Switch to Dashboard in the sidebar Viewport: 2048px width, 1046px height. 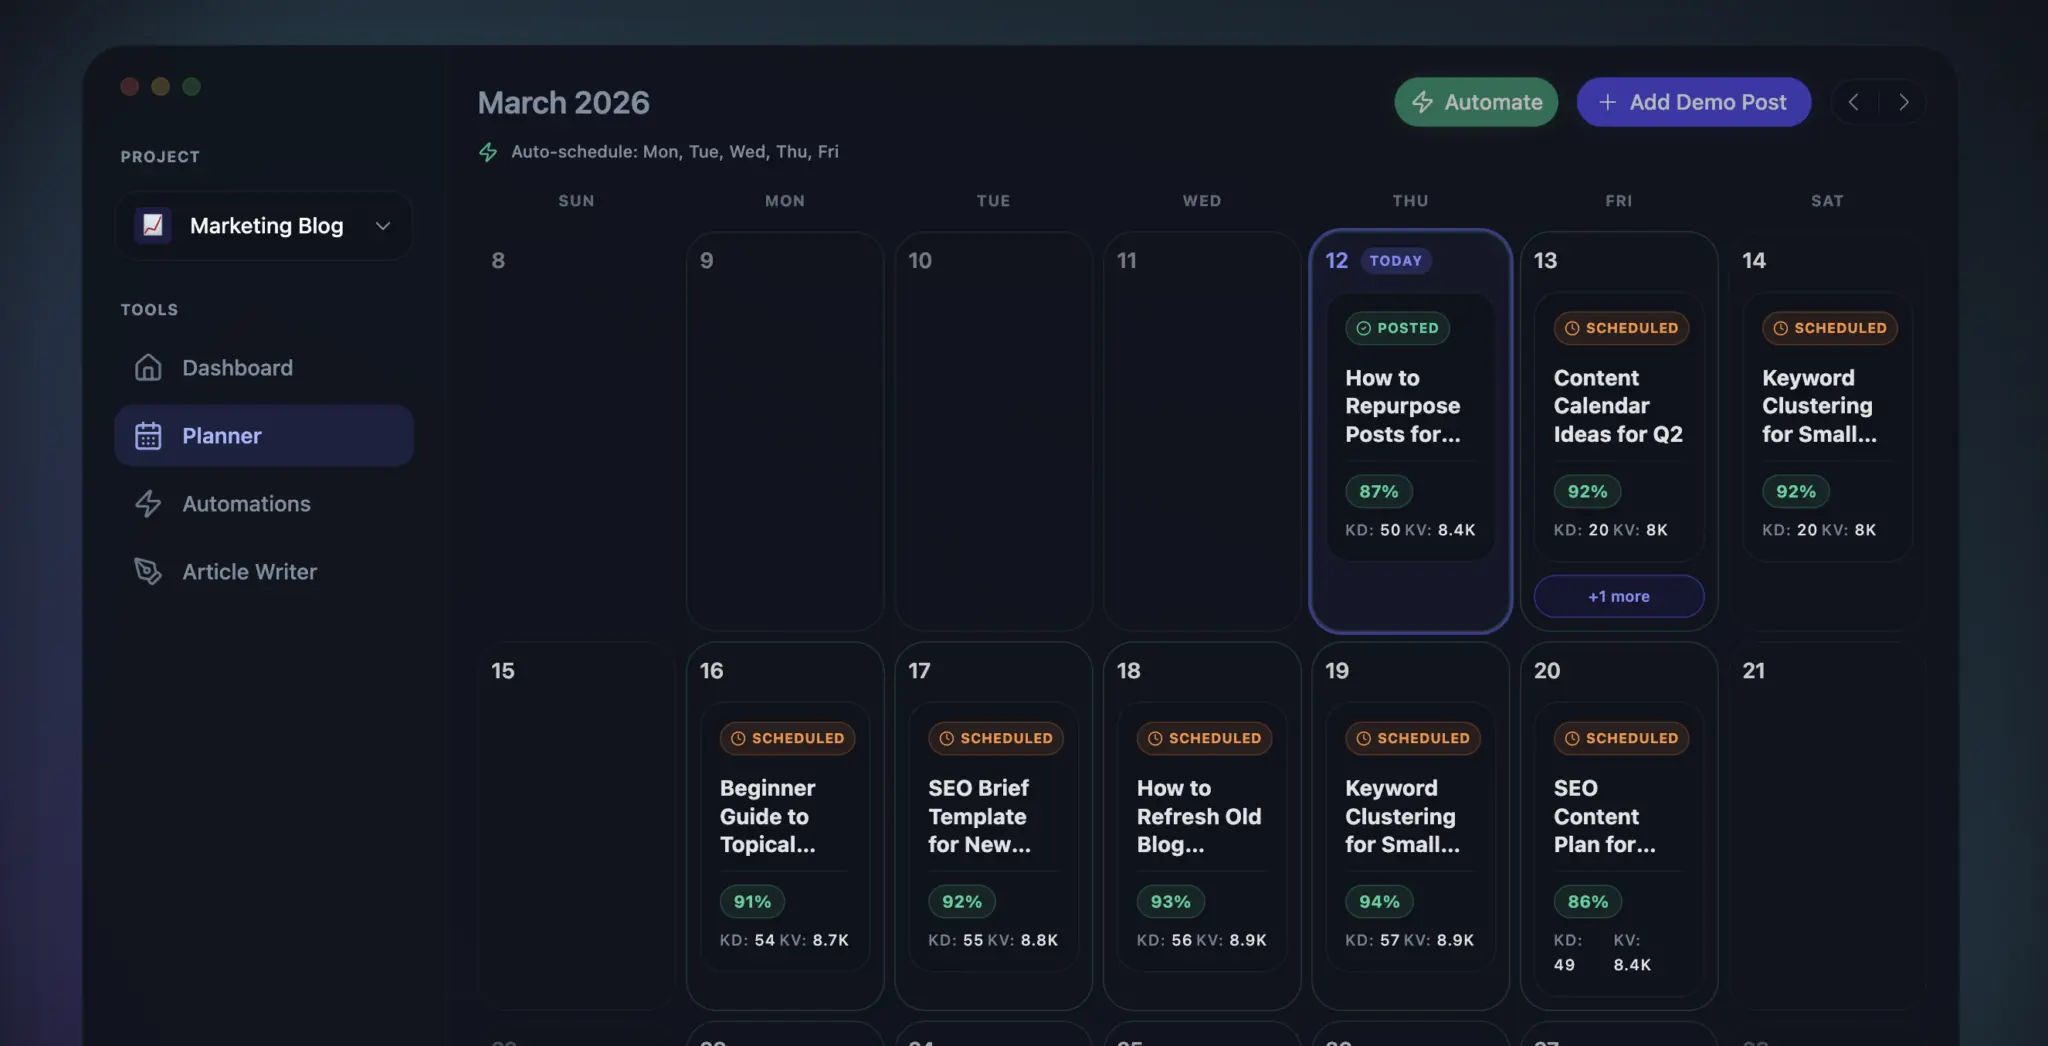(237, 367)
